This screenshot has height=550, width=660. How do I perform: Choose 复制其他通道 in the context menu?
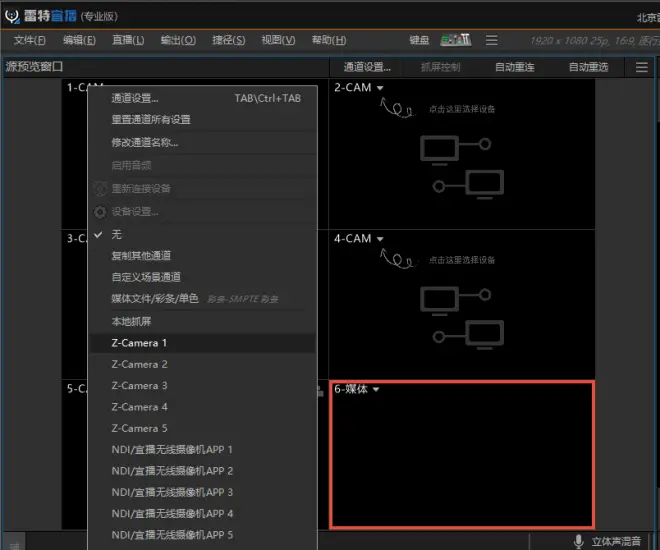tap(203, 255)
